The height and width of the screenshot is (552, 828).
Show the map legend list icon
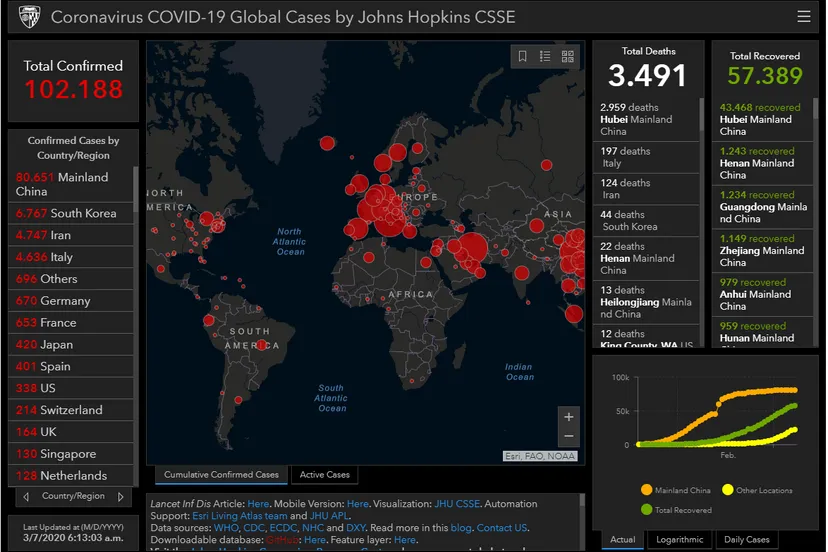545,57
